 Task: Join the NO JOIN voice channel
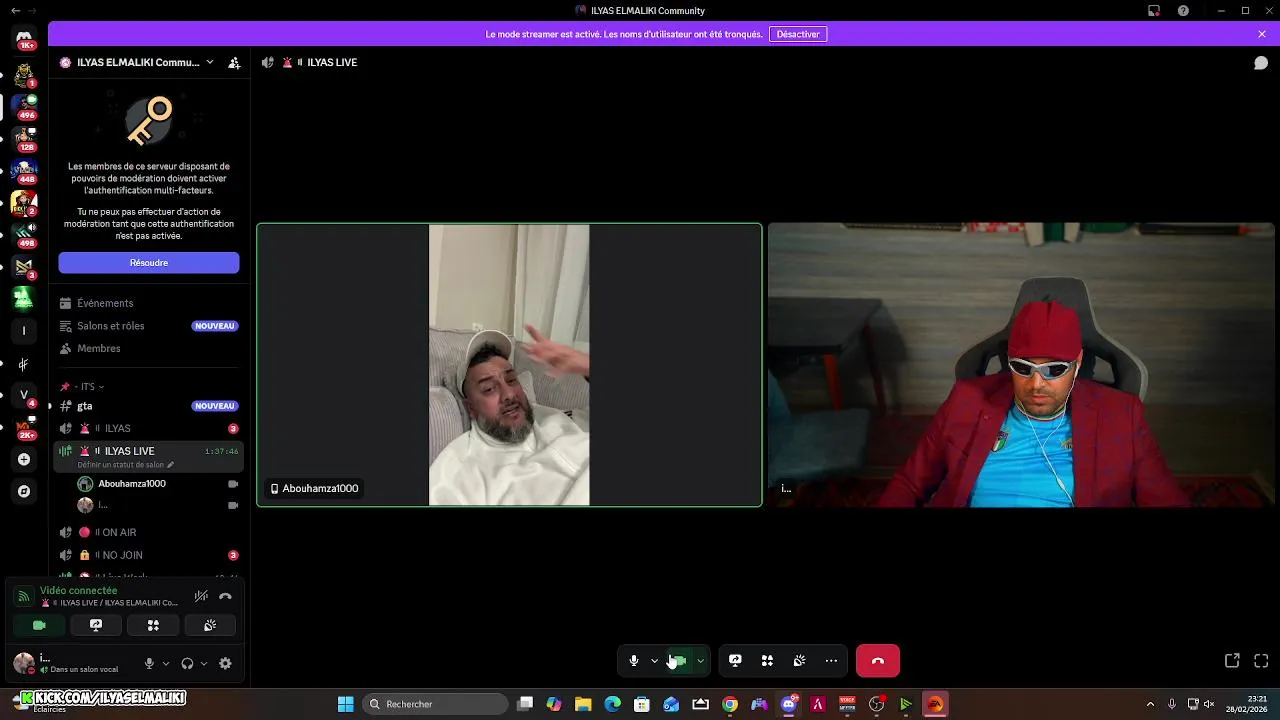click(x=148, y=555)
